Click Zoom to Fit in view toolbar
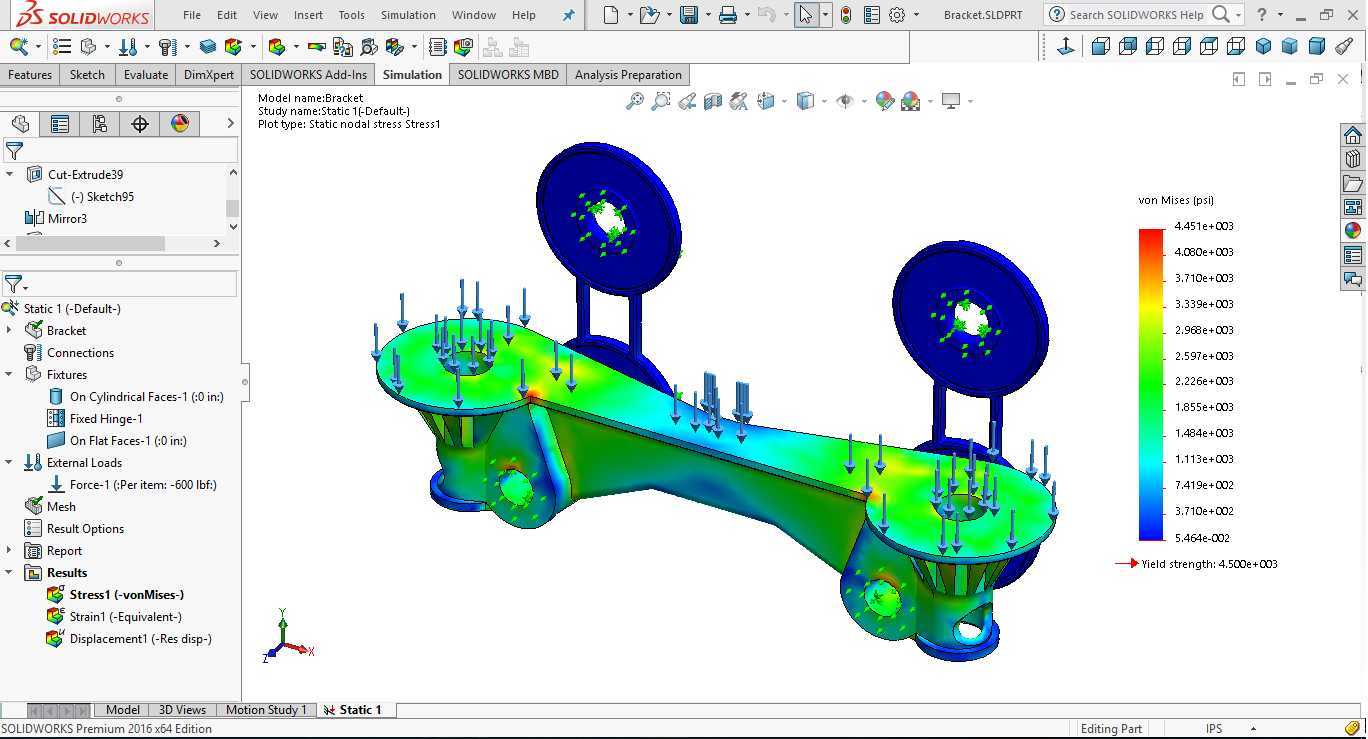 click(x=635, y=101)
